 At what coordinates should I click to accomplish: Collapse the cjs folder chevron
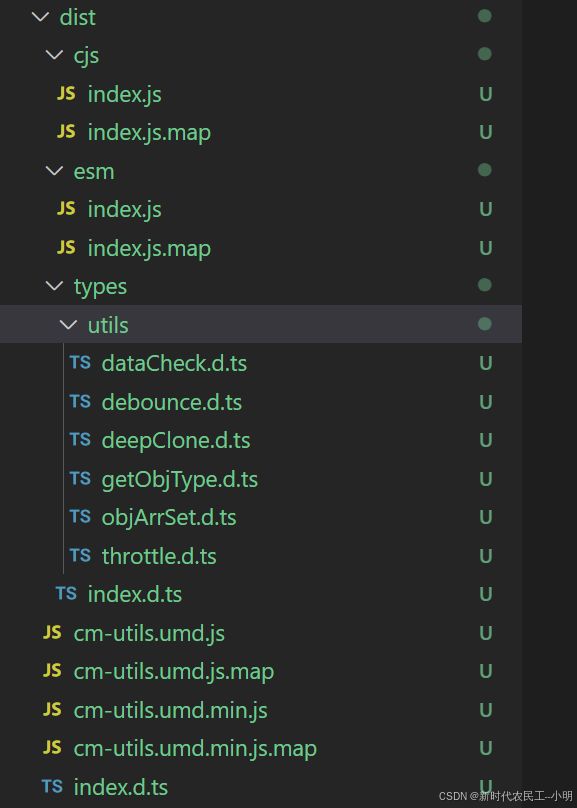click(54, 55)
